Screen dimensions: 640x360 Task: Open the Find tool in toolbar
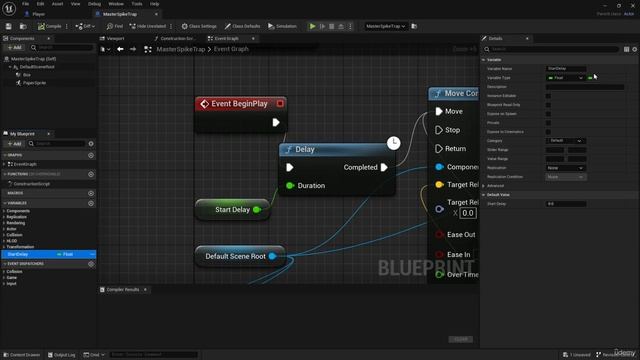[115, 27]
